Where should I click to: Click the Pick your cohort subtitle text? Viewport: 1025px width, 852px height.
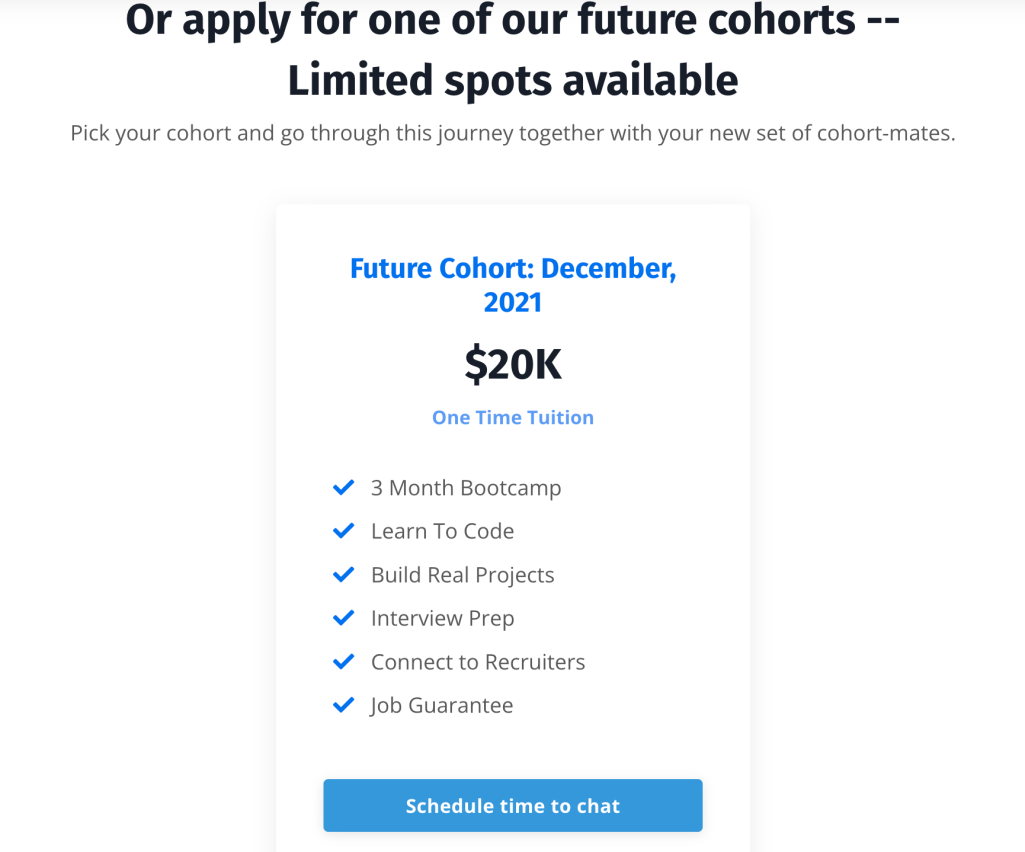512,133
